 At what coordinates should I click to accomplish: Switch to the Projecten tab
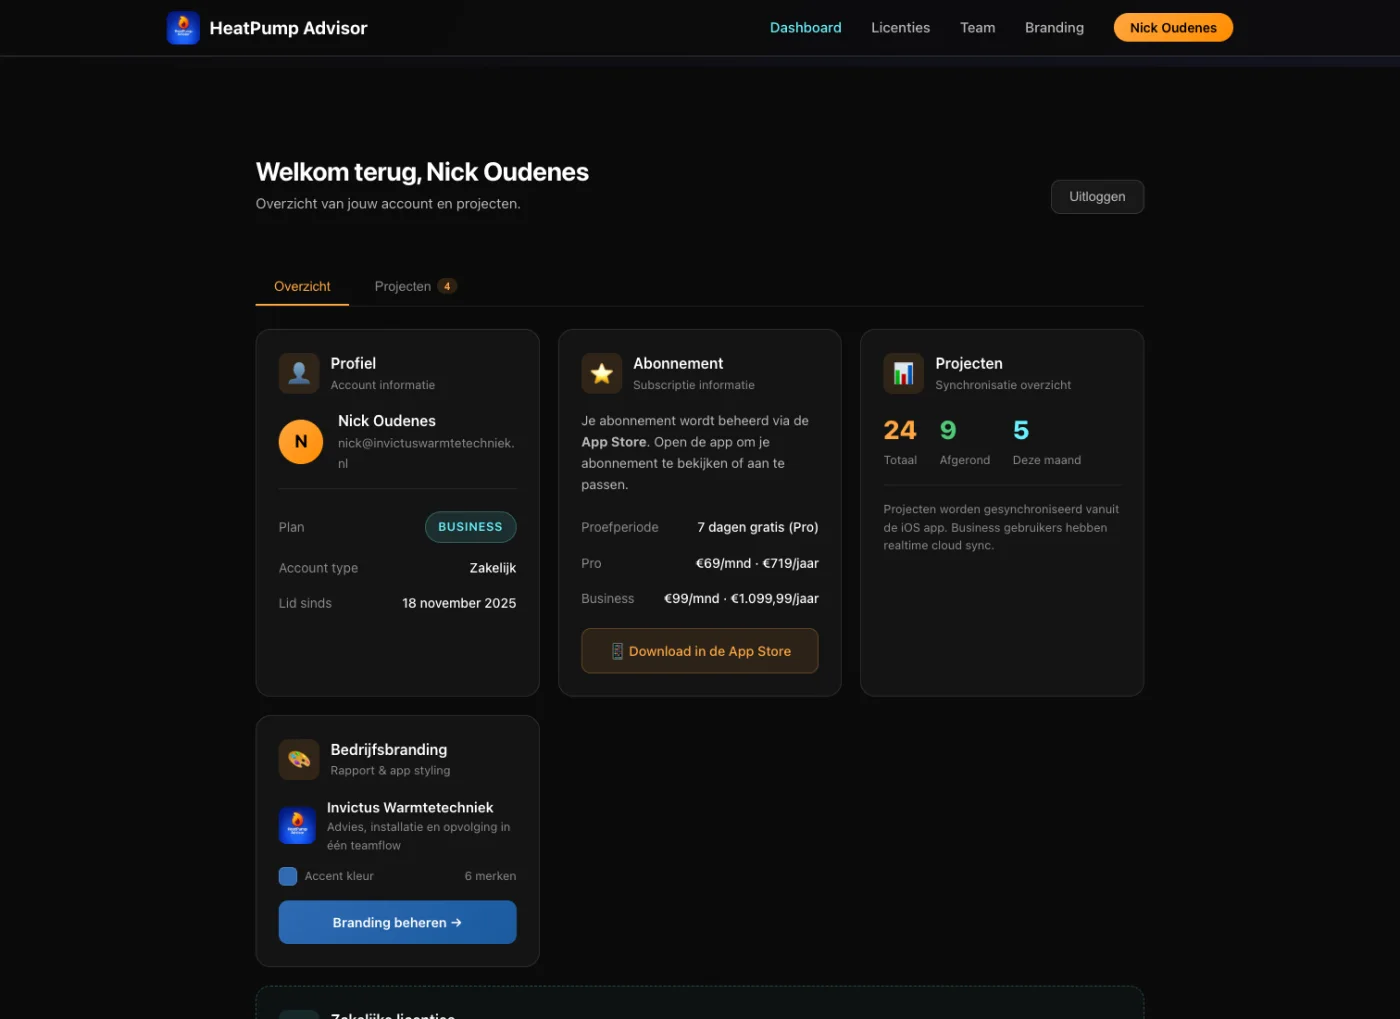click(x=404, y=286)
